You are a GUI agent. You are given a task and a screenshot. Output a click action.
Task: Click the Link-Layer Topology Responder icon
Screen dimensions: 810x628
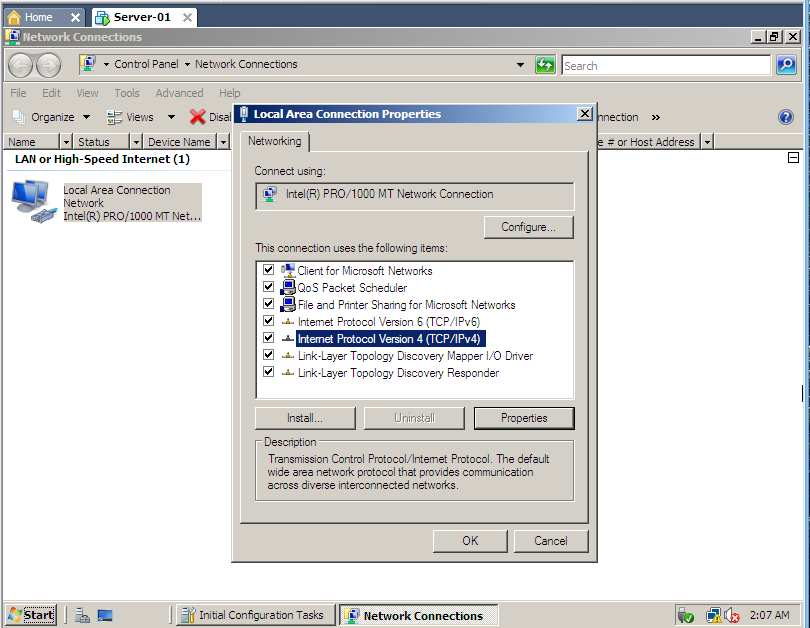pos(288,373)
